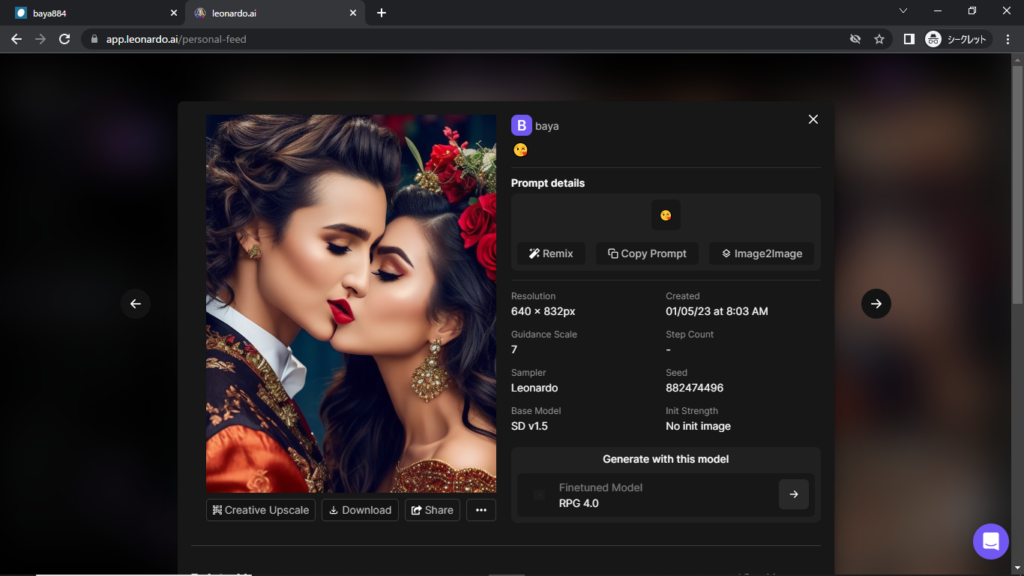This screenshot has height=576, width=1024.
Task: Close the image details modal
Action: click(x=813, y=119)
